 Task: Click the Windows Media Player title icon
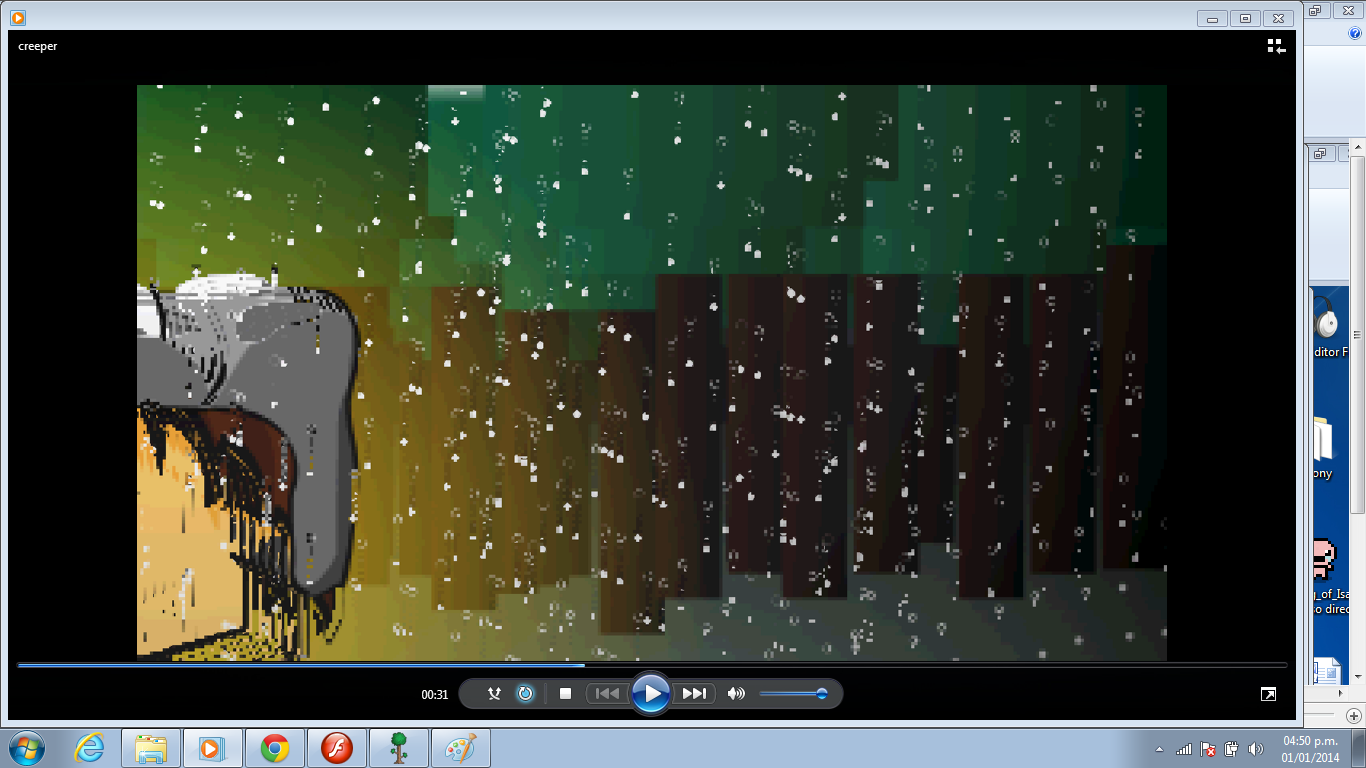click(x=18, y=17)
